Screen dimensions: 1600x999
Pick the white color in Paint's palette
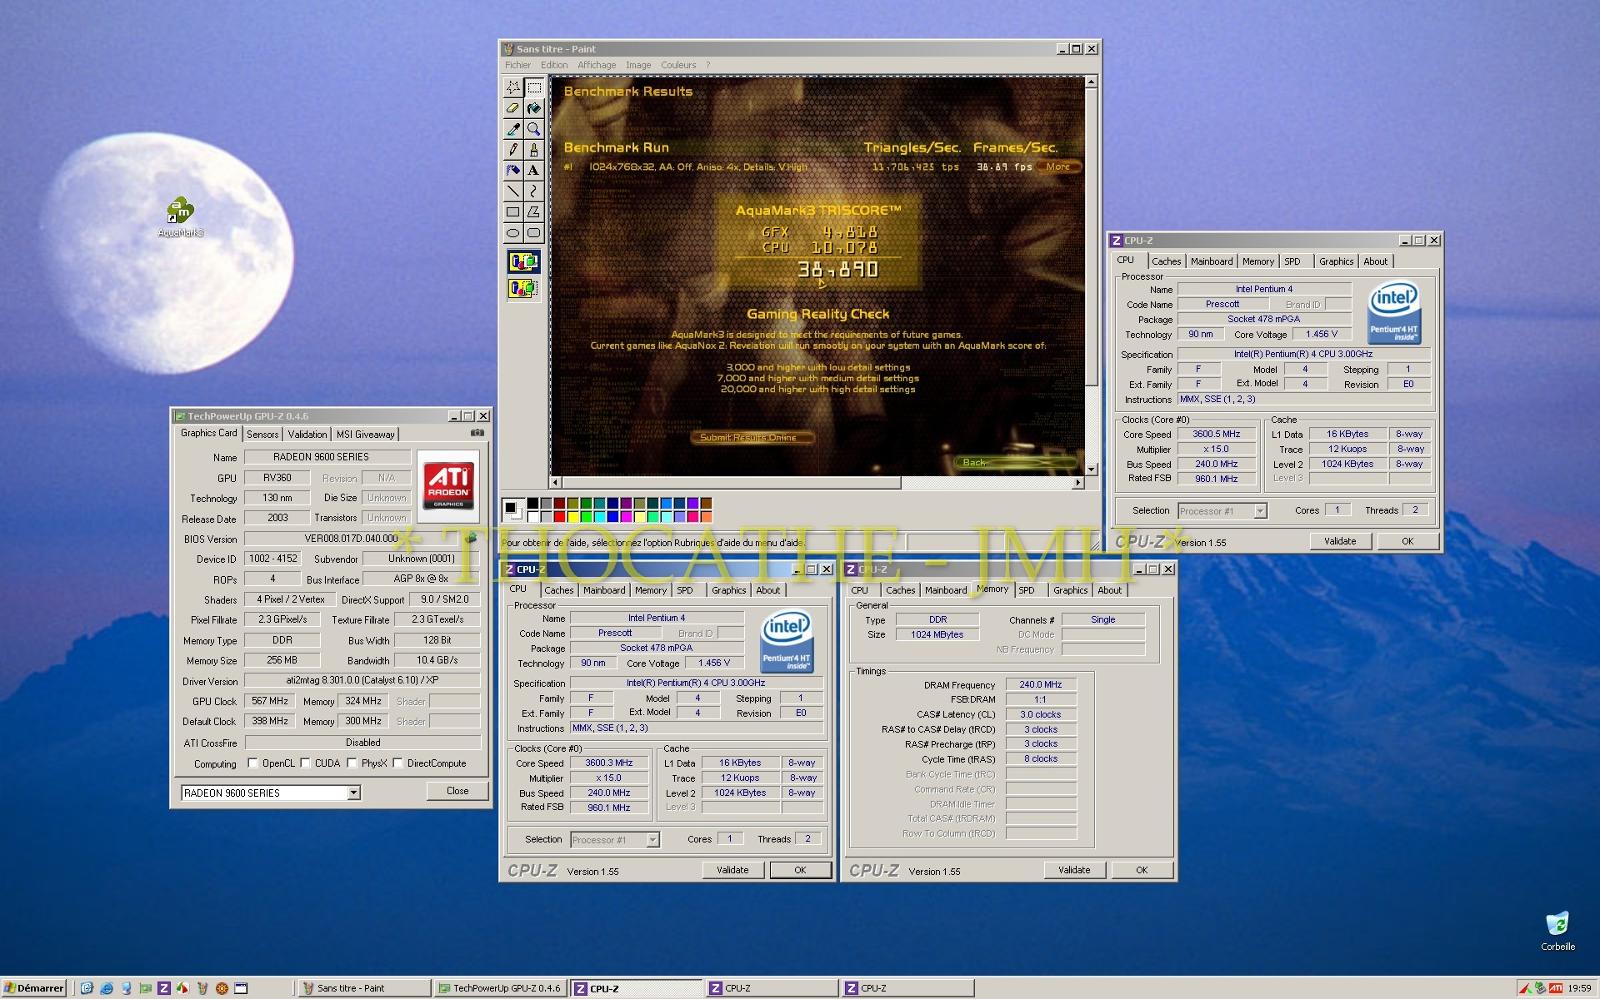click(534, 516)
